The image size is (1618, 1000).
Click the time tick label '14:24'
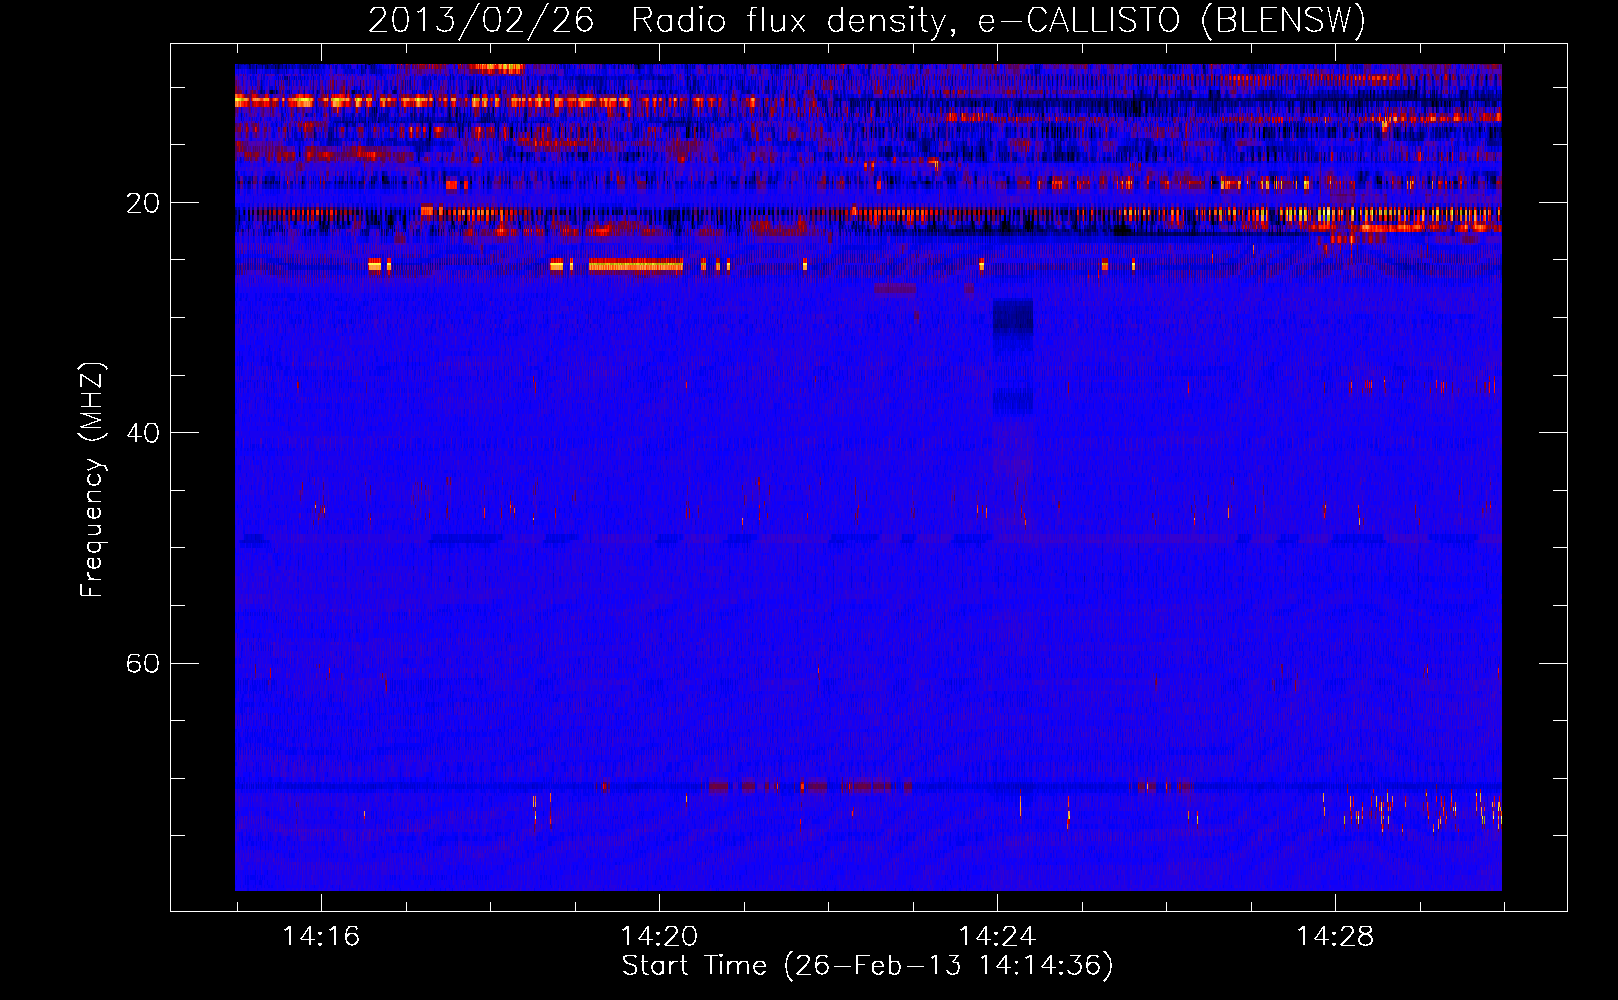click(997, 936)
